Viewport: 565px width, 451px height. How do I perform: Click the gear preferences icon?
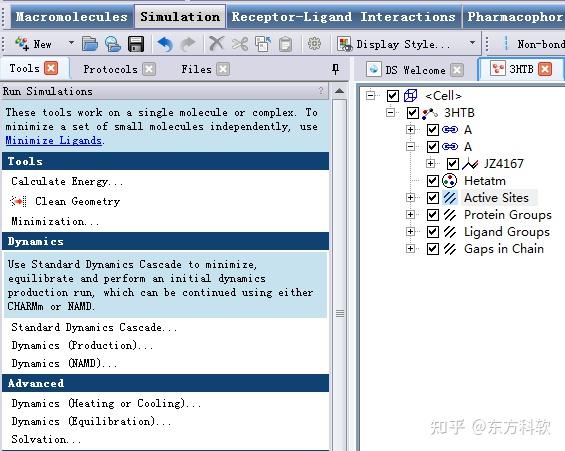[x=314, y=44]
